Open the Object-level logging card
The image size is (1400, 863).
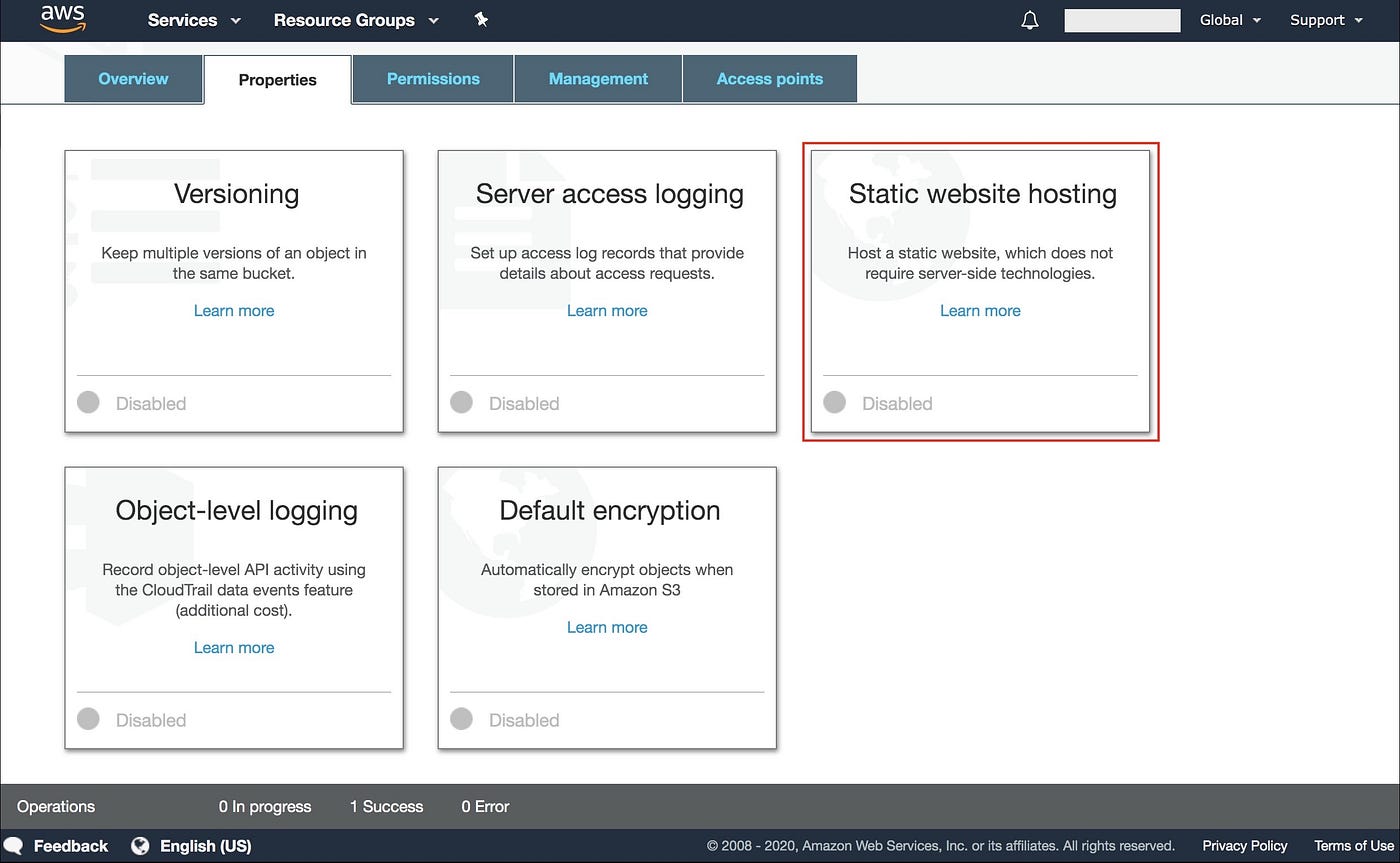[234, 607]
